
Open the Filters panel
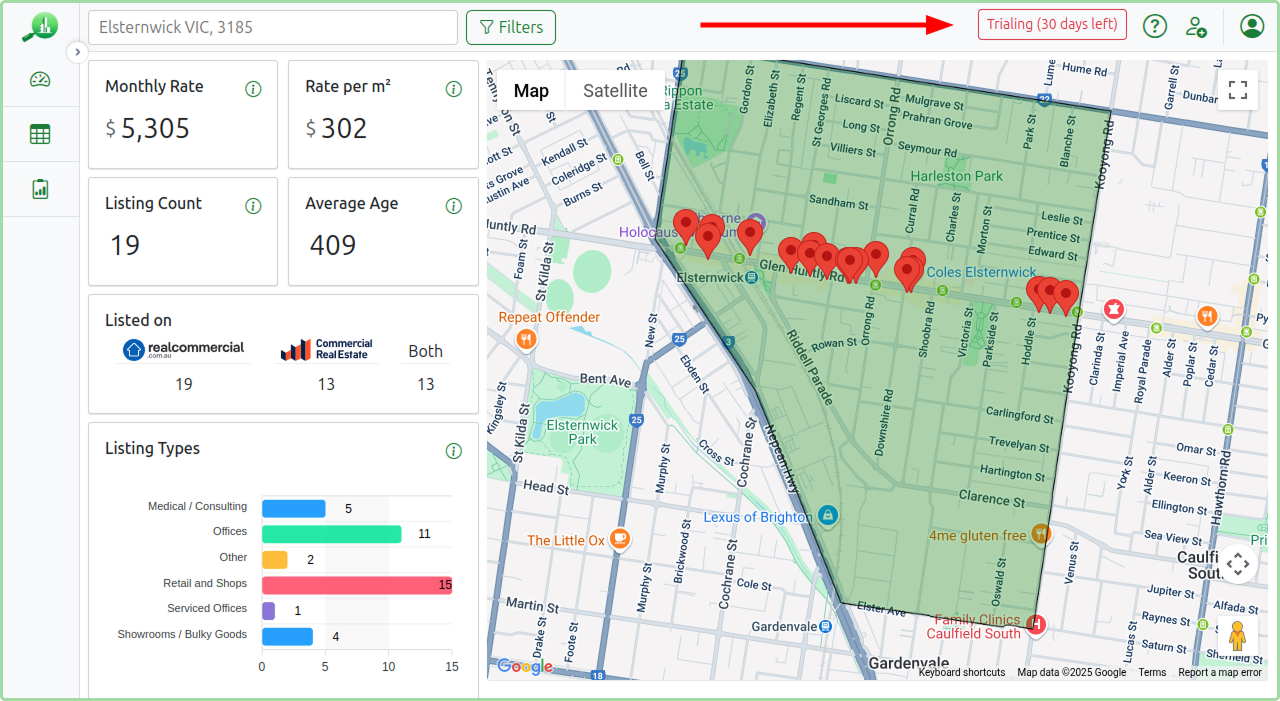pyautogui.click(x=511, y=27)
